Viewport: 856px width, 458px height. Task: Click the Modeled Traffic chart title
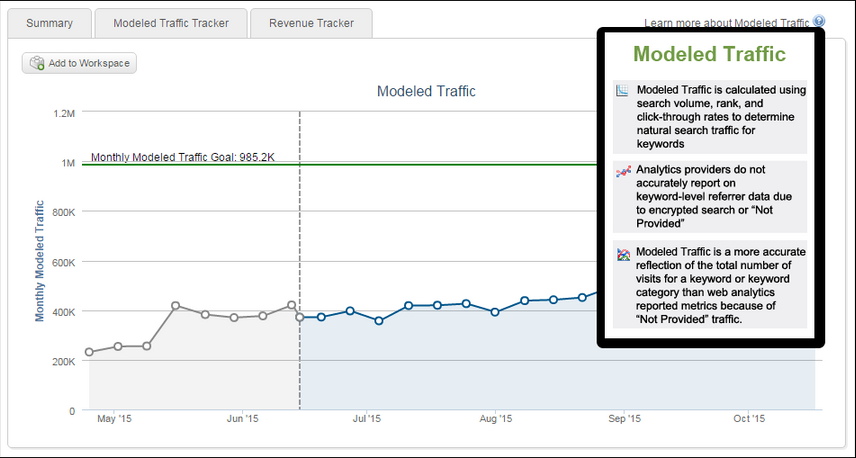pos(426,91)
